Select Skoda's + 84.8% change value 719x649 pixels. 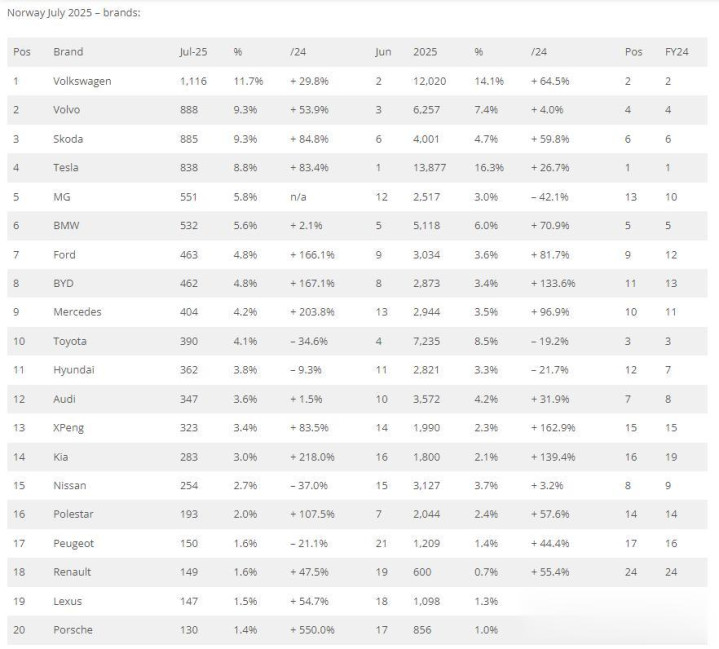(309, 139)
